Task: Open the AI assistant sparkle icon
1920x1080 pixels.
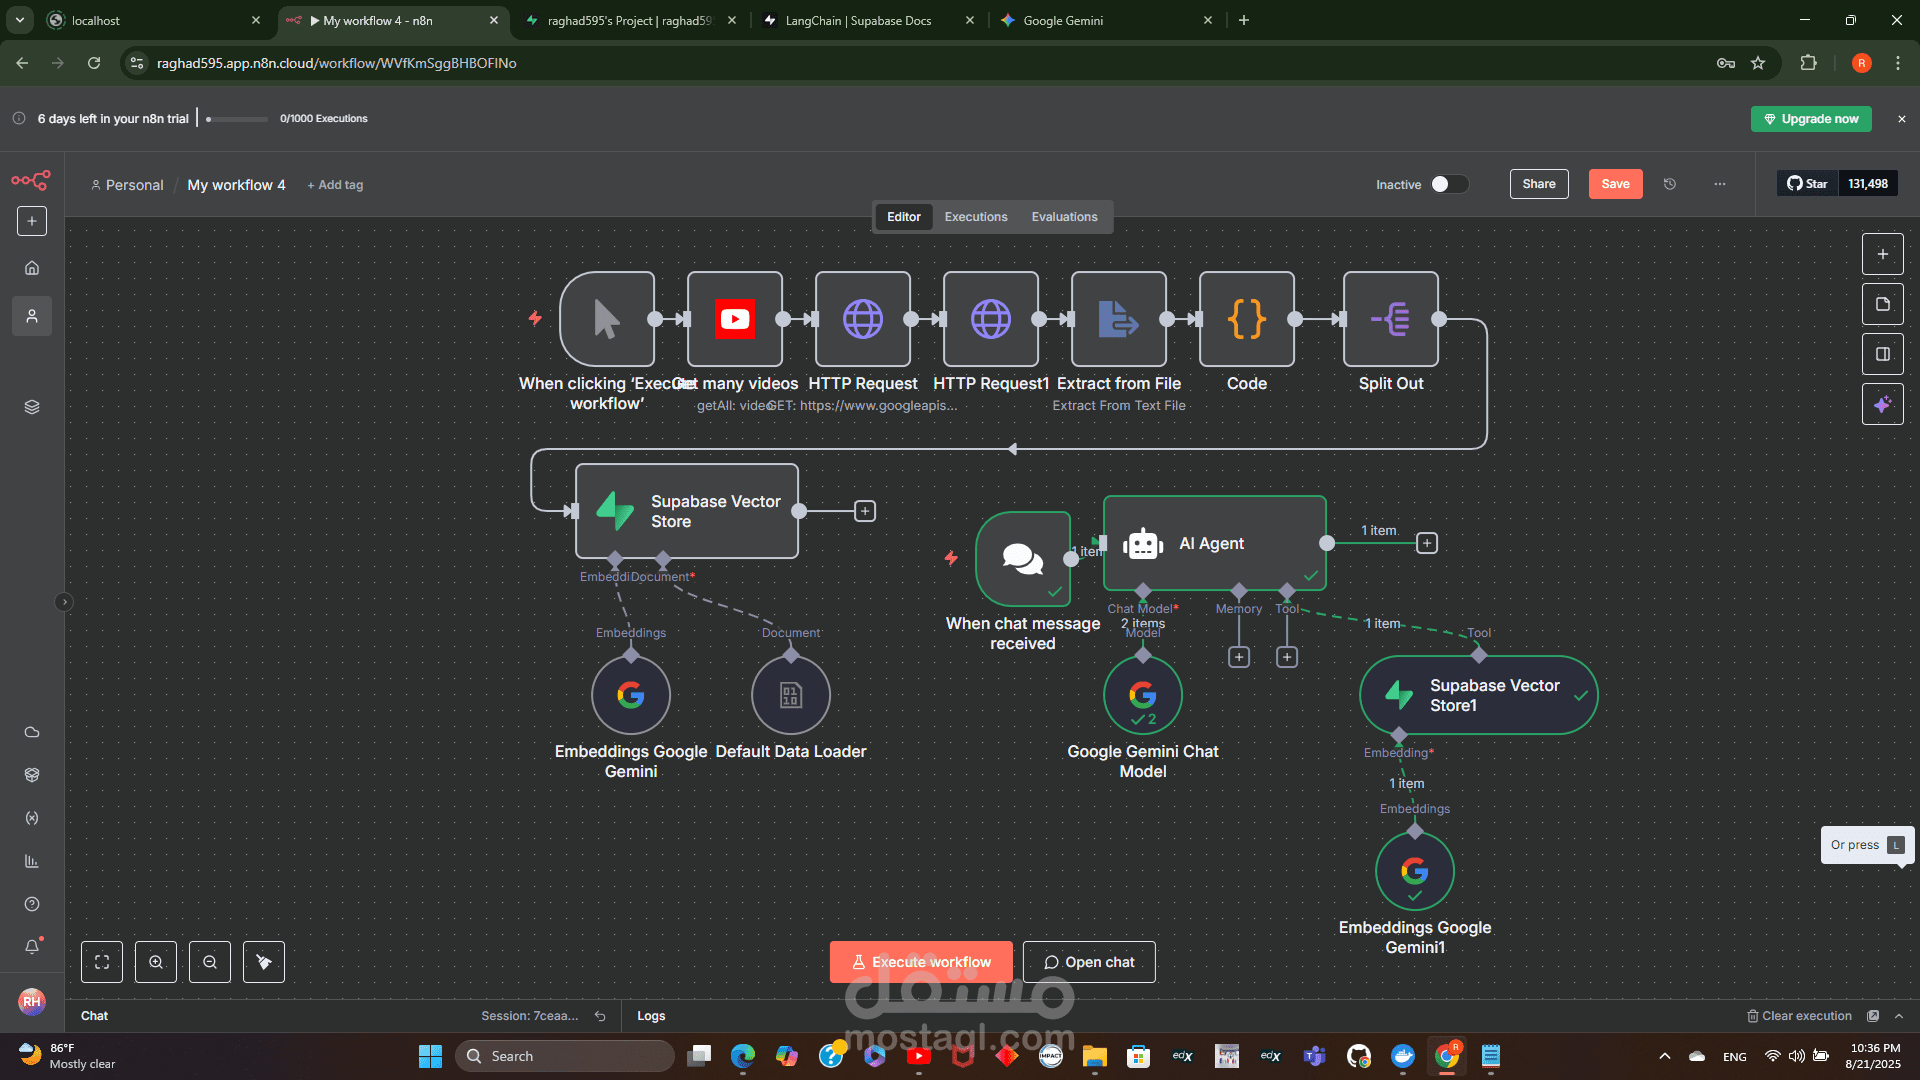Action: click(1882, 404)
